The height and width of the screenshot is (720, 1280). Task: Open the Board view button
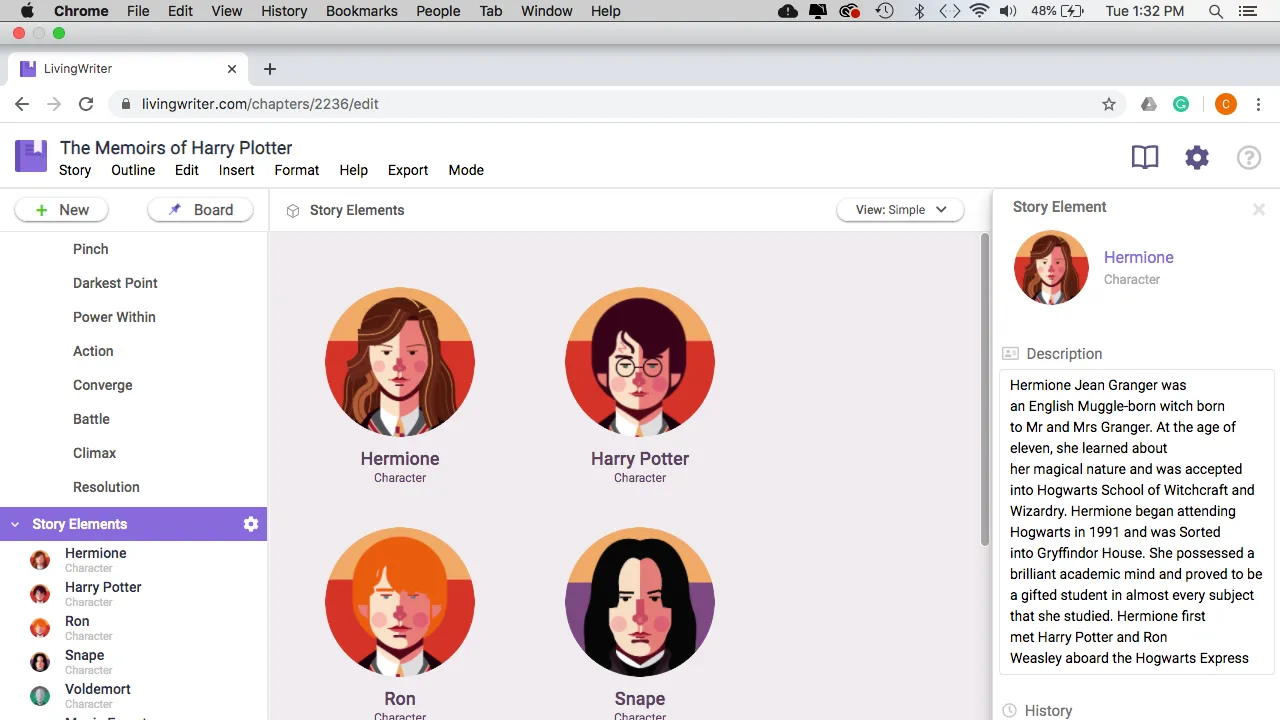click(200, 210)
